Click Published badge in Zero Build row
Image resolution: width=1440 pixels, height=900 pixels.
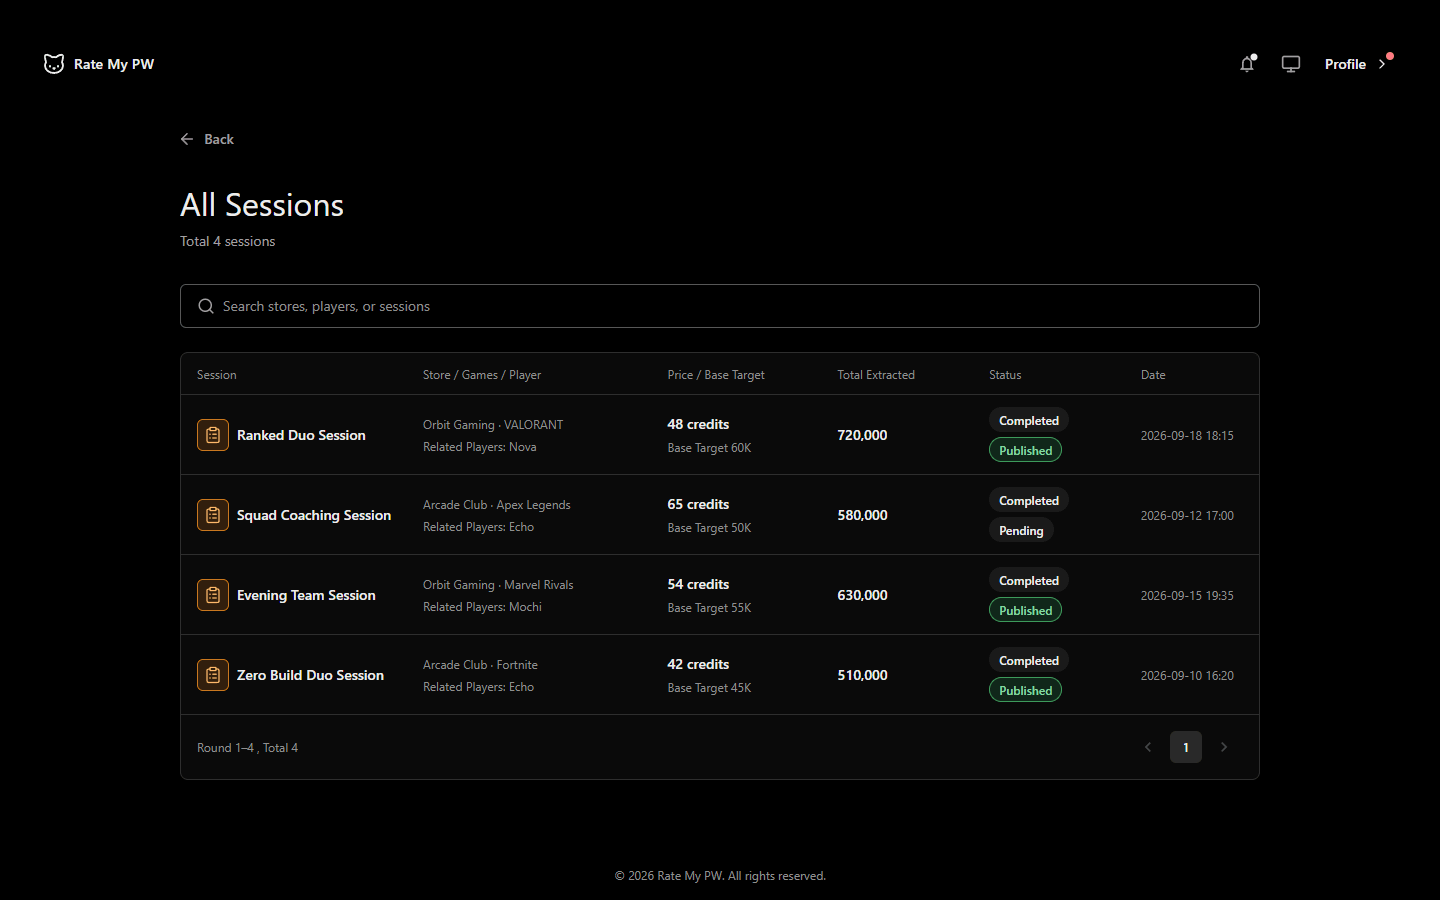(1025, 690)
